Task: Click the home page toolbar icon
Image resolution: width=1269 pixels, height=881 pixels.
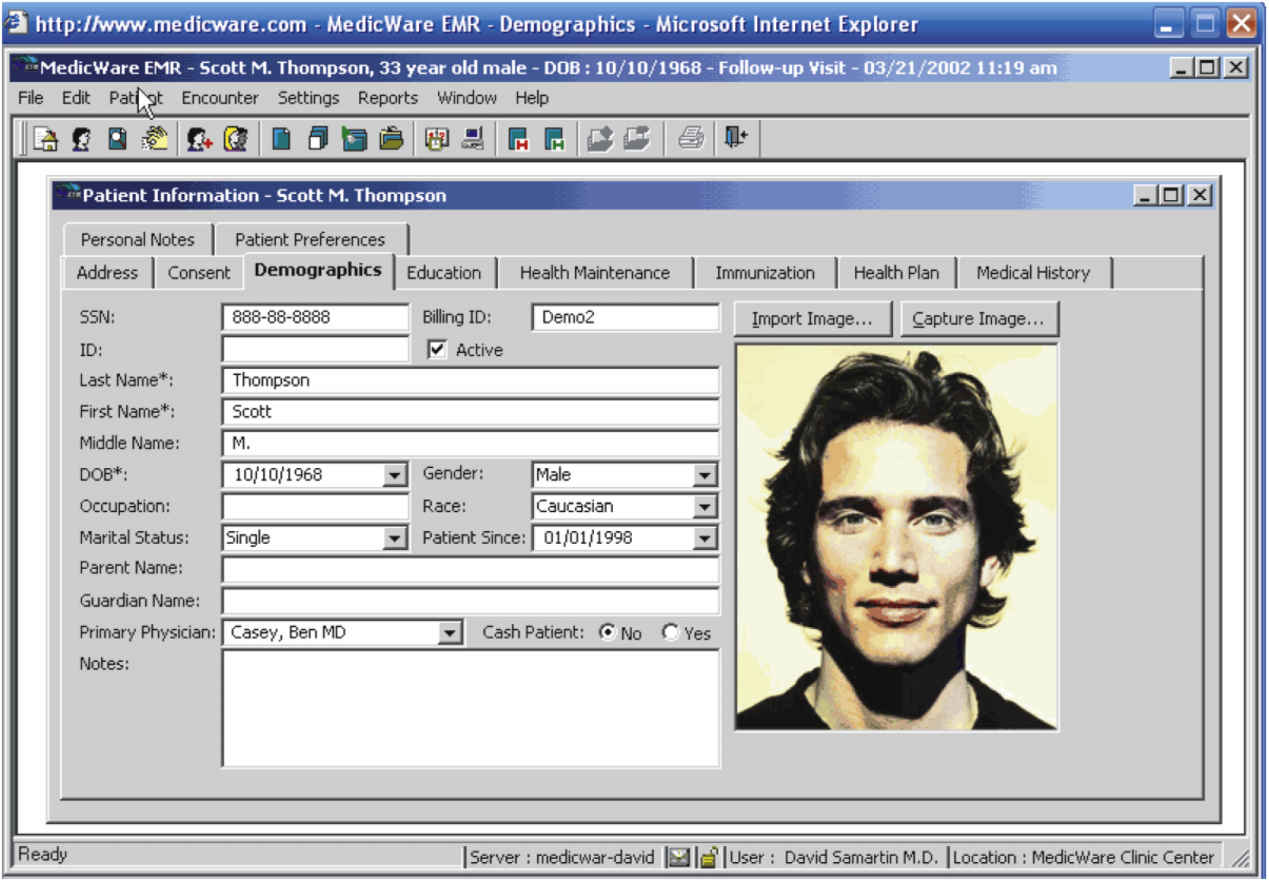Action: point(46,139)
